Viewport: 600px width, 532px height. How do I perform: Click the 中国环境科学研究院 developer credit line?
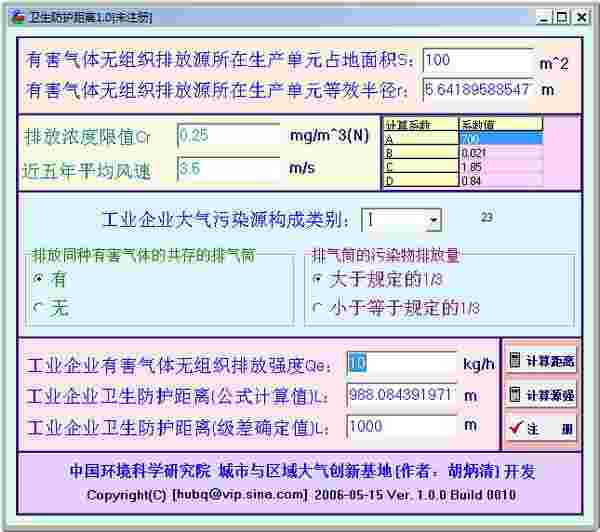(302, 471)
